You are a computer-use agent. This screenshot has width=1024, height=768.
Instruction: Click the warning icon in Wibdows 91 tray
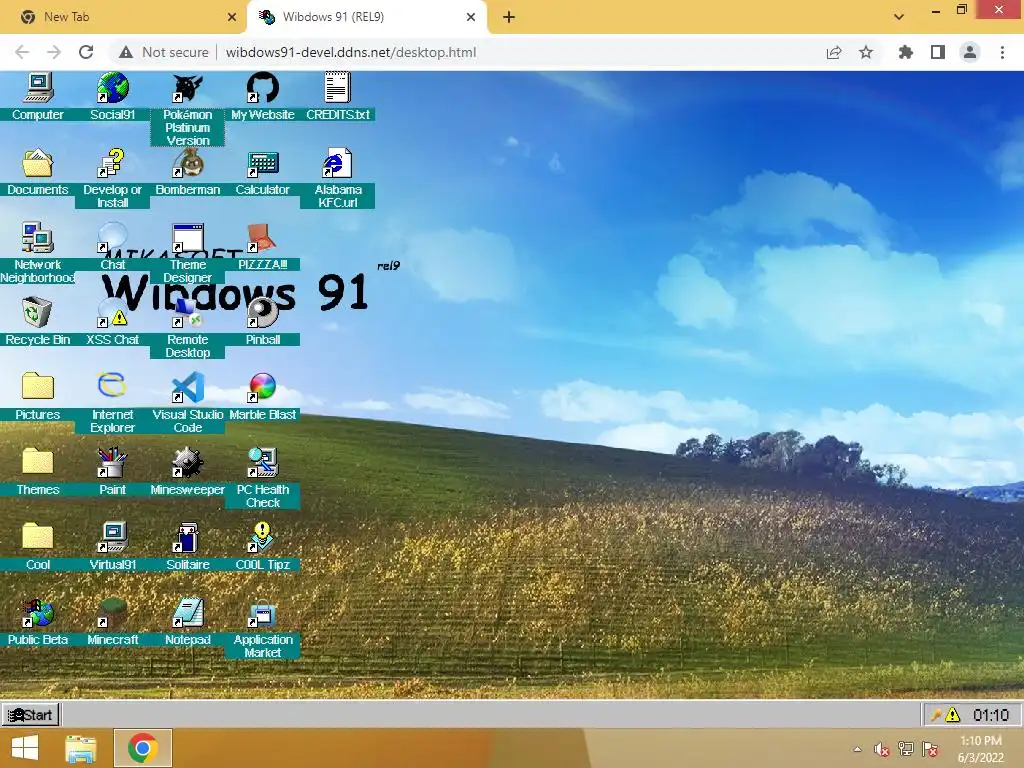953,715
